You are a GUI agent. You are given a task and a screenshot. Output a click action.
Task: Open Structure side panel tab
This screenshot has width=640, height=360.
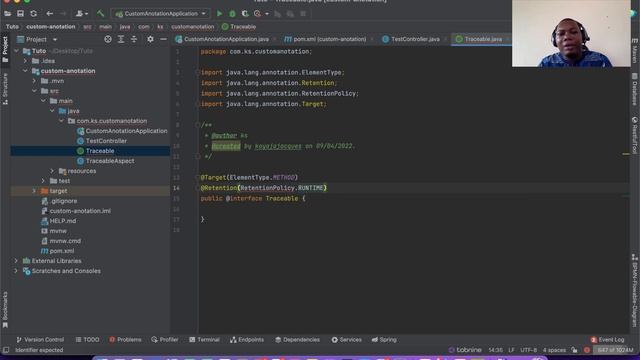tap(5, 89)
